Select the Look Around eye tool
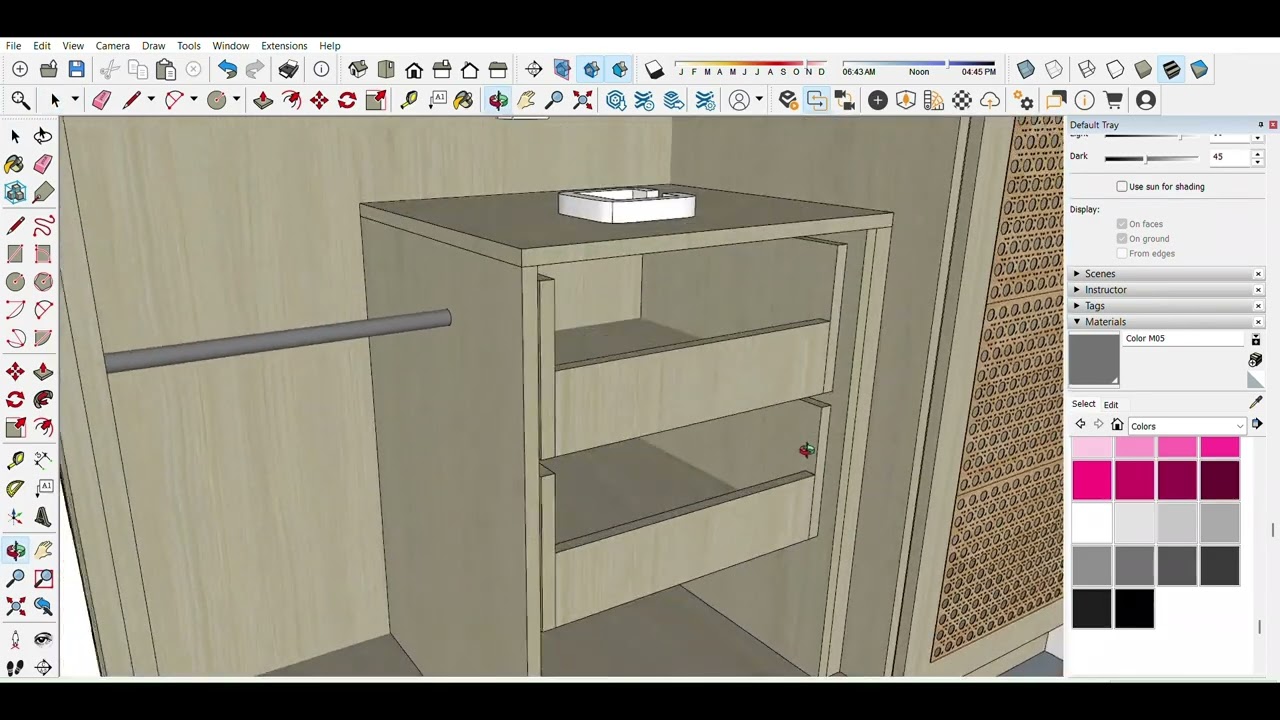The width and height of the screenshot is (1280, 720). 43,640
